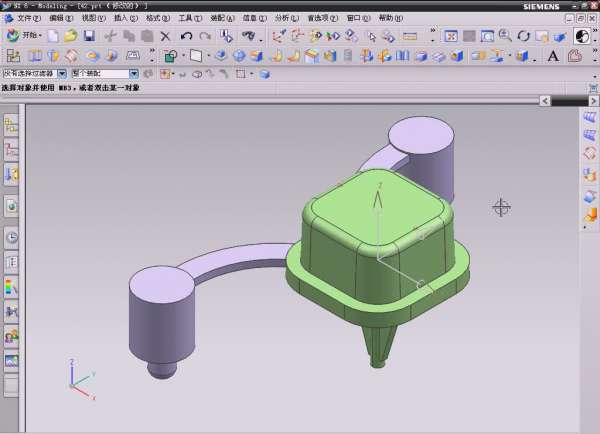Image resolution: width=600 pixels, height=434 pixels.
Task: Click the Delete (X) icon
Action: click(x=166, y=36)
